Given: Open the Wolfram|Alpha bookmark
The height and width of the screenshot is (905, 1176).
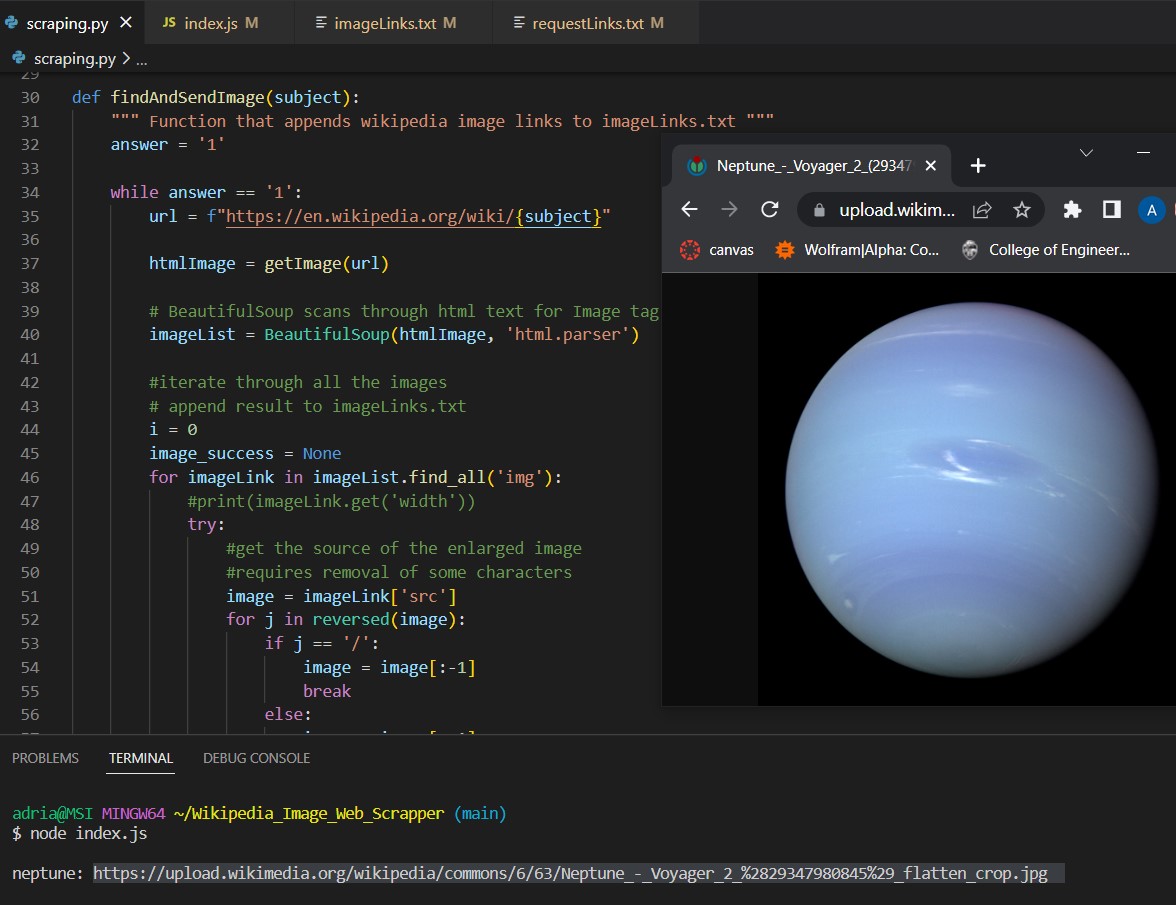Looking at the screenshot, I should click(x=858, y=250).
